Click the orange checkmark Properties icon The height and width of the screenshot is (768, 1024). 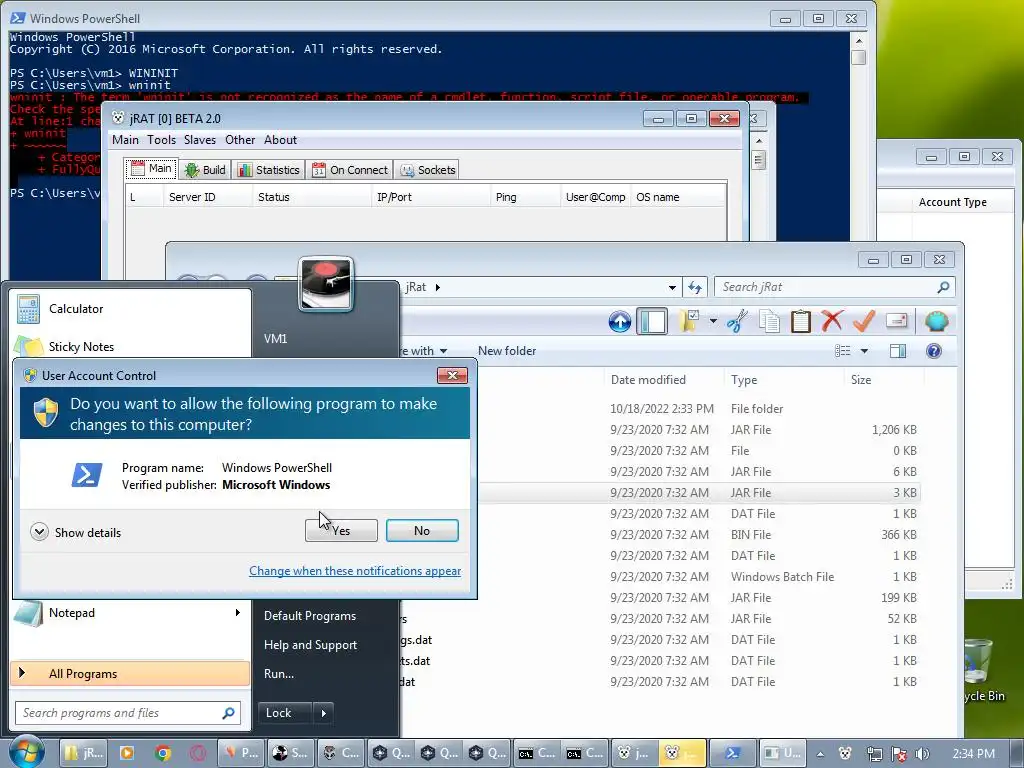pyautogui.click(x=863, y=321)
